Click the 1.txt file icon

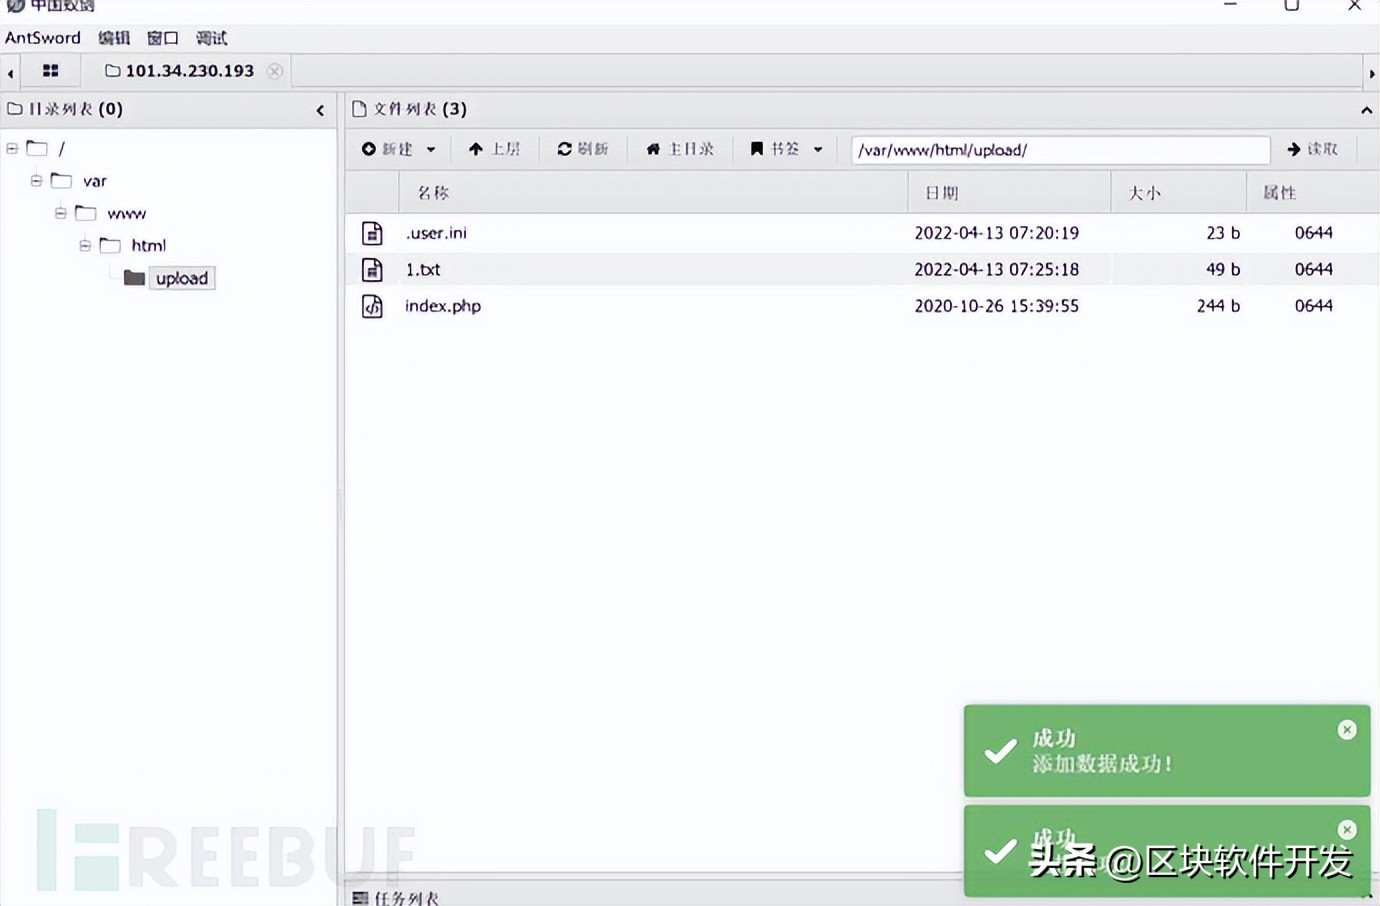tap(371, 269)
